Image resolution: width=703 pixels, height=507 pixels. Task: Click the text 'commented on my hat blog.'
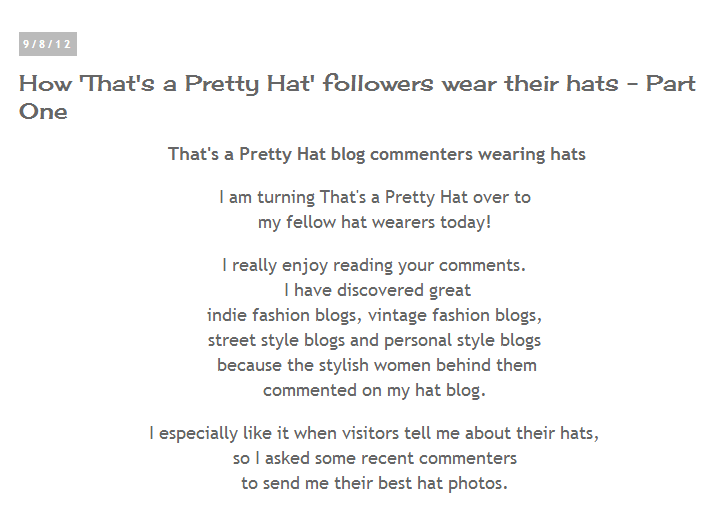374,390
